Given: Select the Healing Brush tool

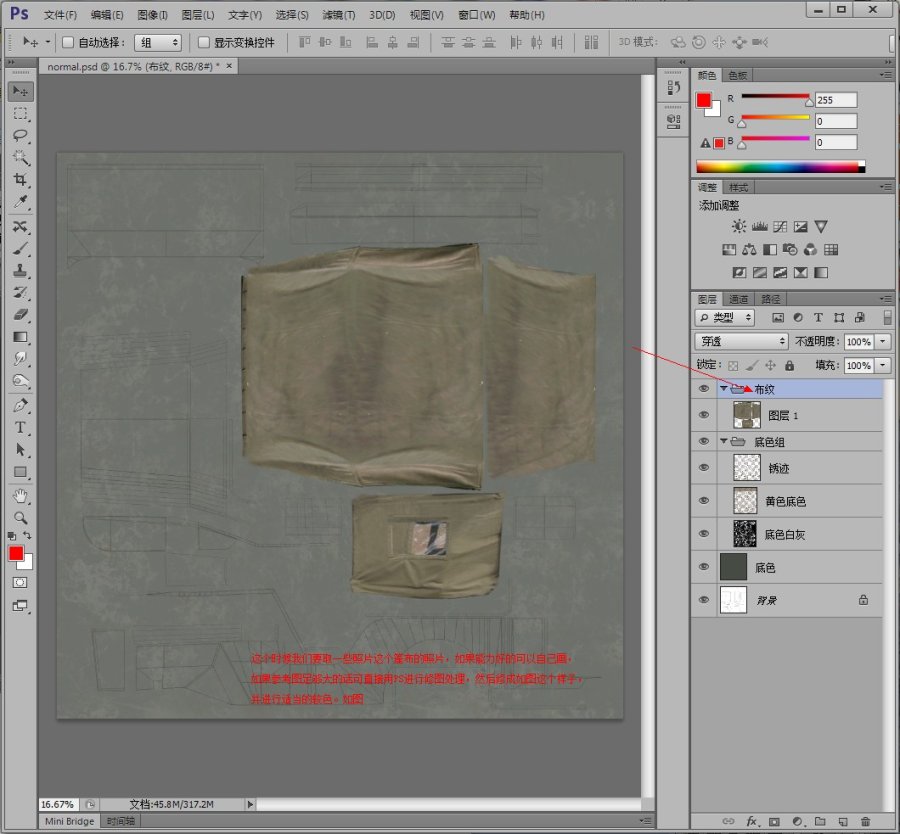Looking at the screenshot, I should tap(21, 227).
